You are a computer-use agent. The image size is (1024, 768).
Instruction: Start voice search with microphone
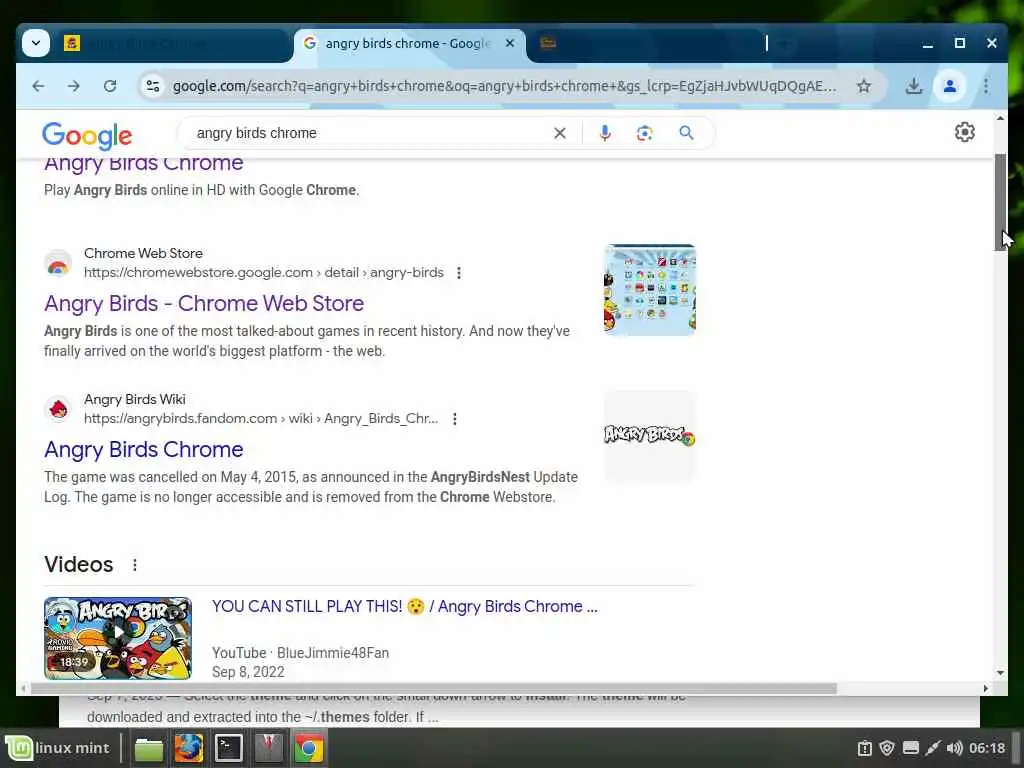coord(605,133)
